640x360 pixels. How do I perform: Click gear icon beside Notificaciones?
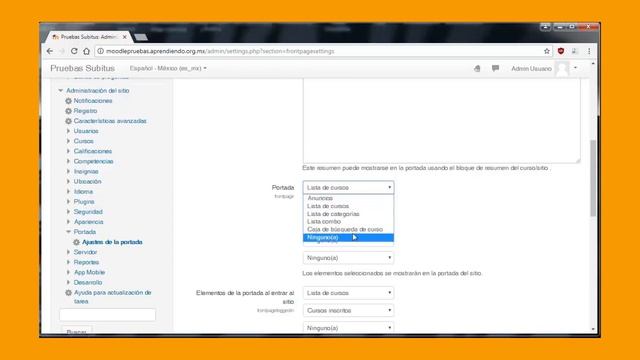pyautogui.click(x=69, y=101)
